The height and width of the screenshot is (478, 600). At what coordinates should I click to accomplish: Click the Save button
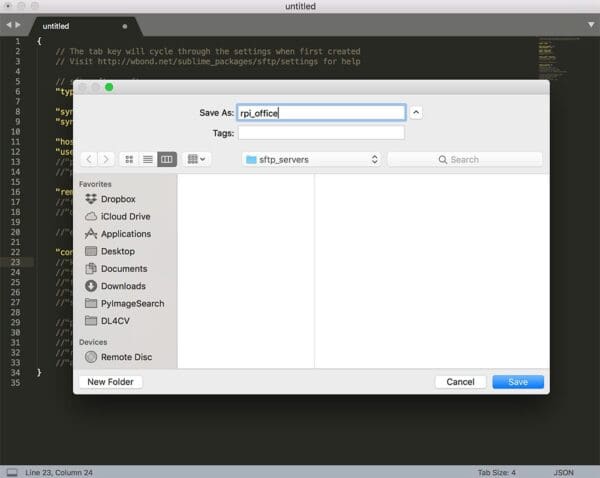pyautogui.click(x=518, y=382)
